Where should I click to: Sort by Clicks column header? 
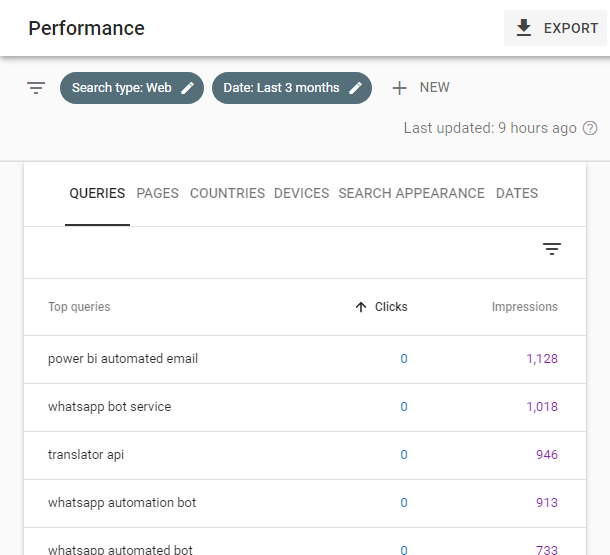pyautogui.click(x=391, y=307)
